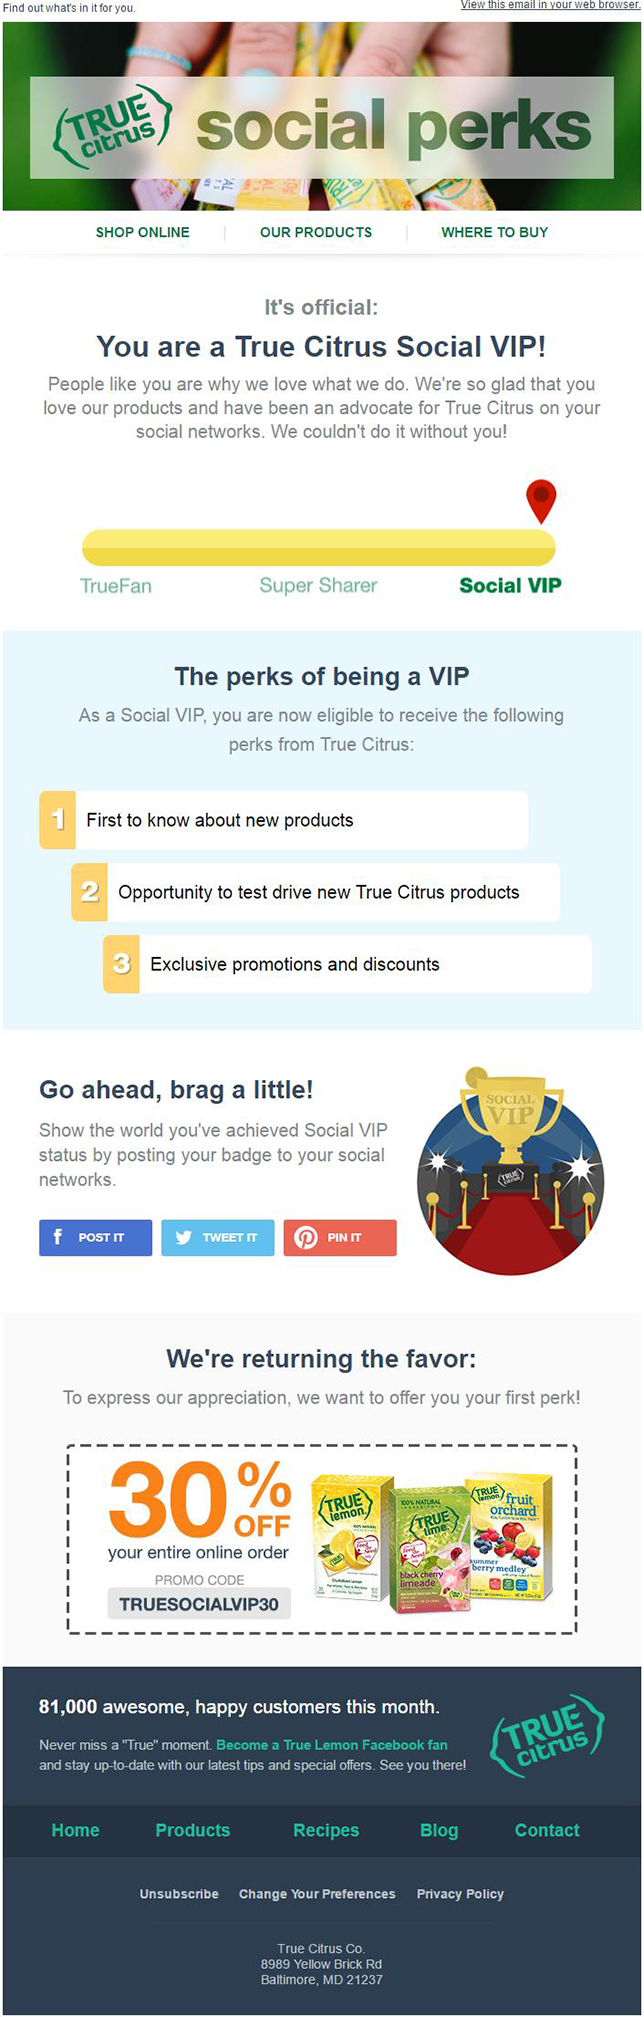Click the red location pin marker

[x=541, y=501]
